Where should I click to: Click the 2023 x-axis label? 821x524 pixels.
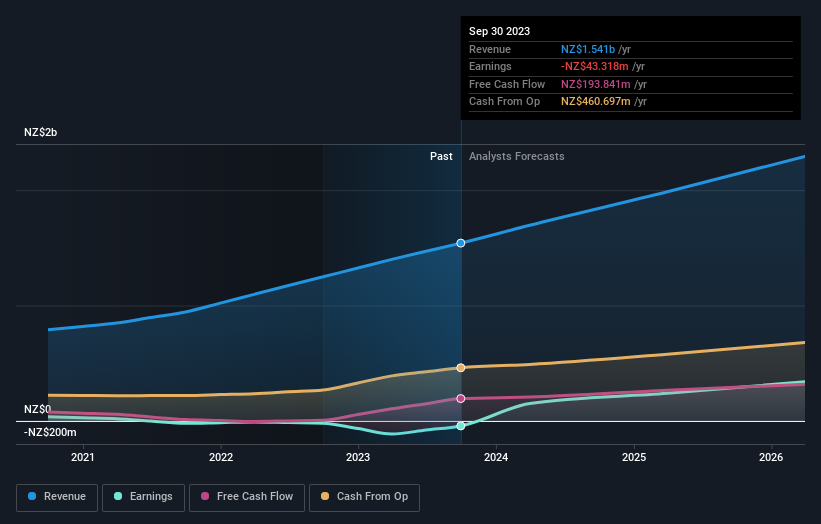point(358,457)
